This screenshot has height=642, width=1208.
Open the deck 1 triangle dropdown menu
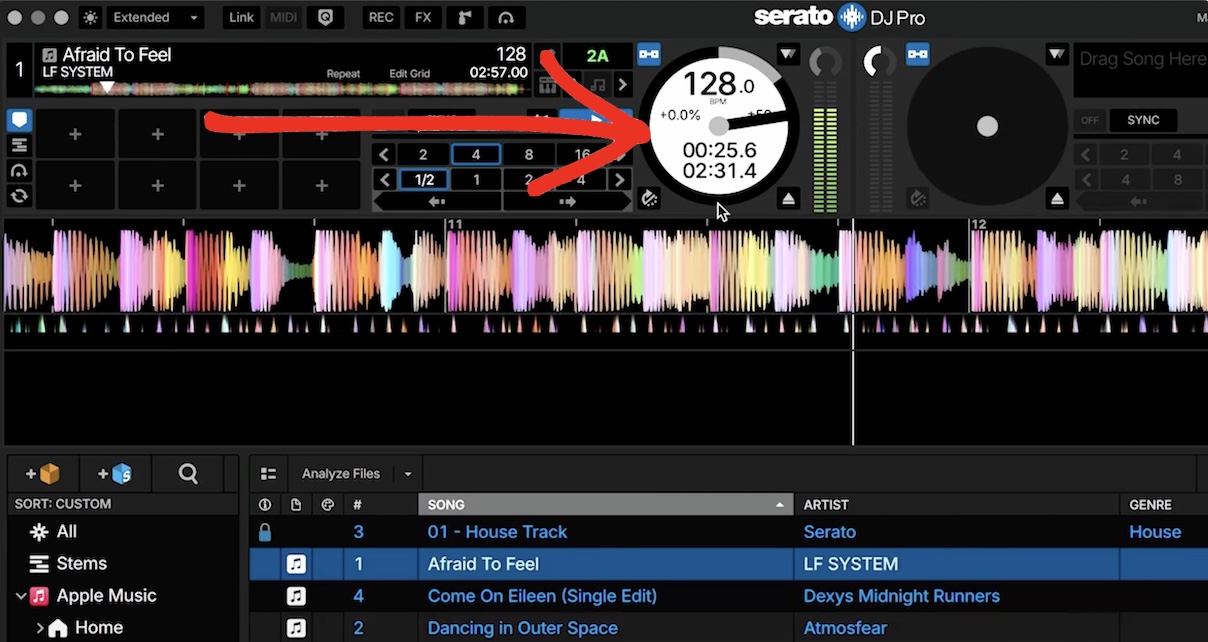pos(789,54)
